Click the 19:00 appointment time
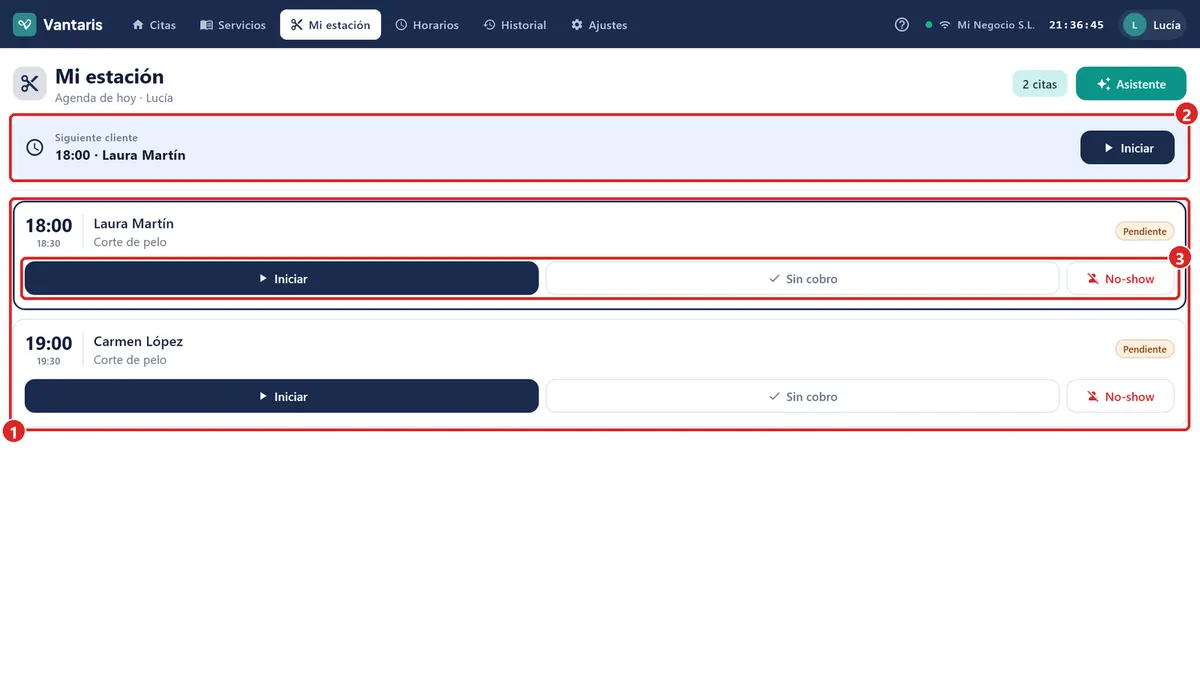Viewport: 1200px width, 692px height. (49, 343)
